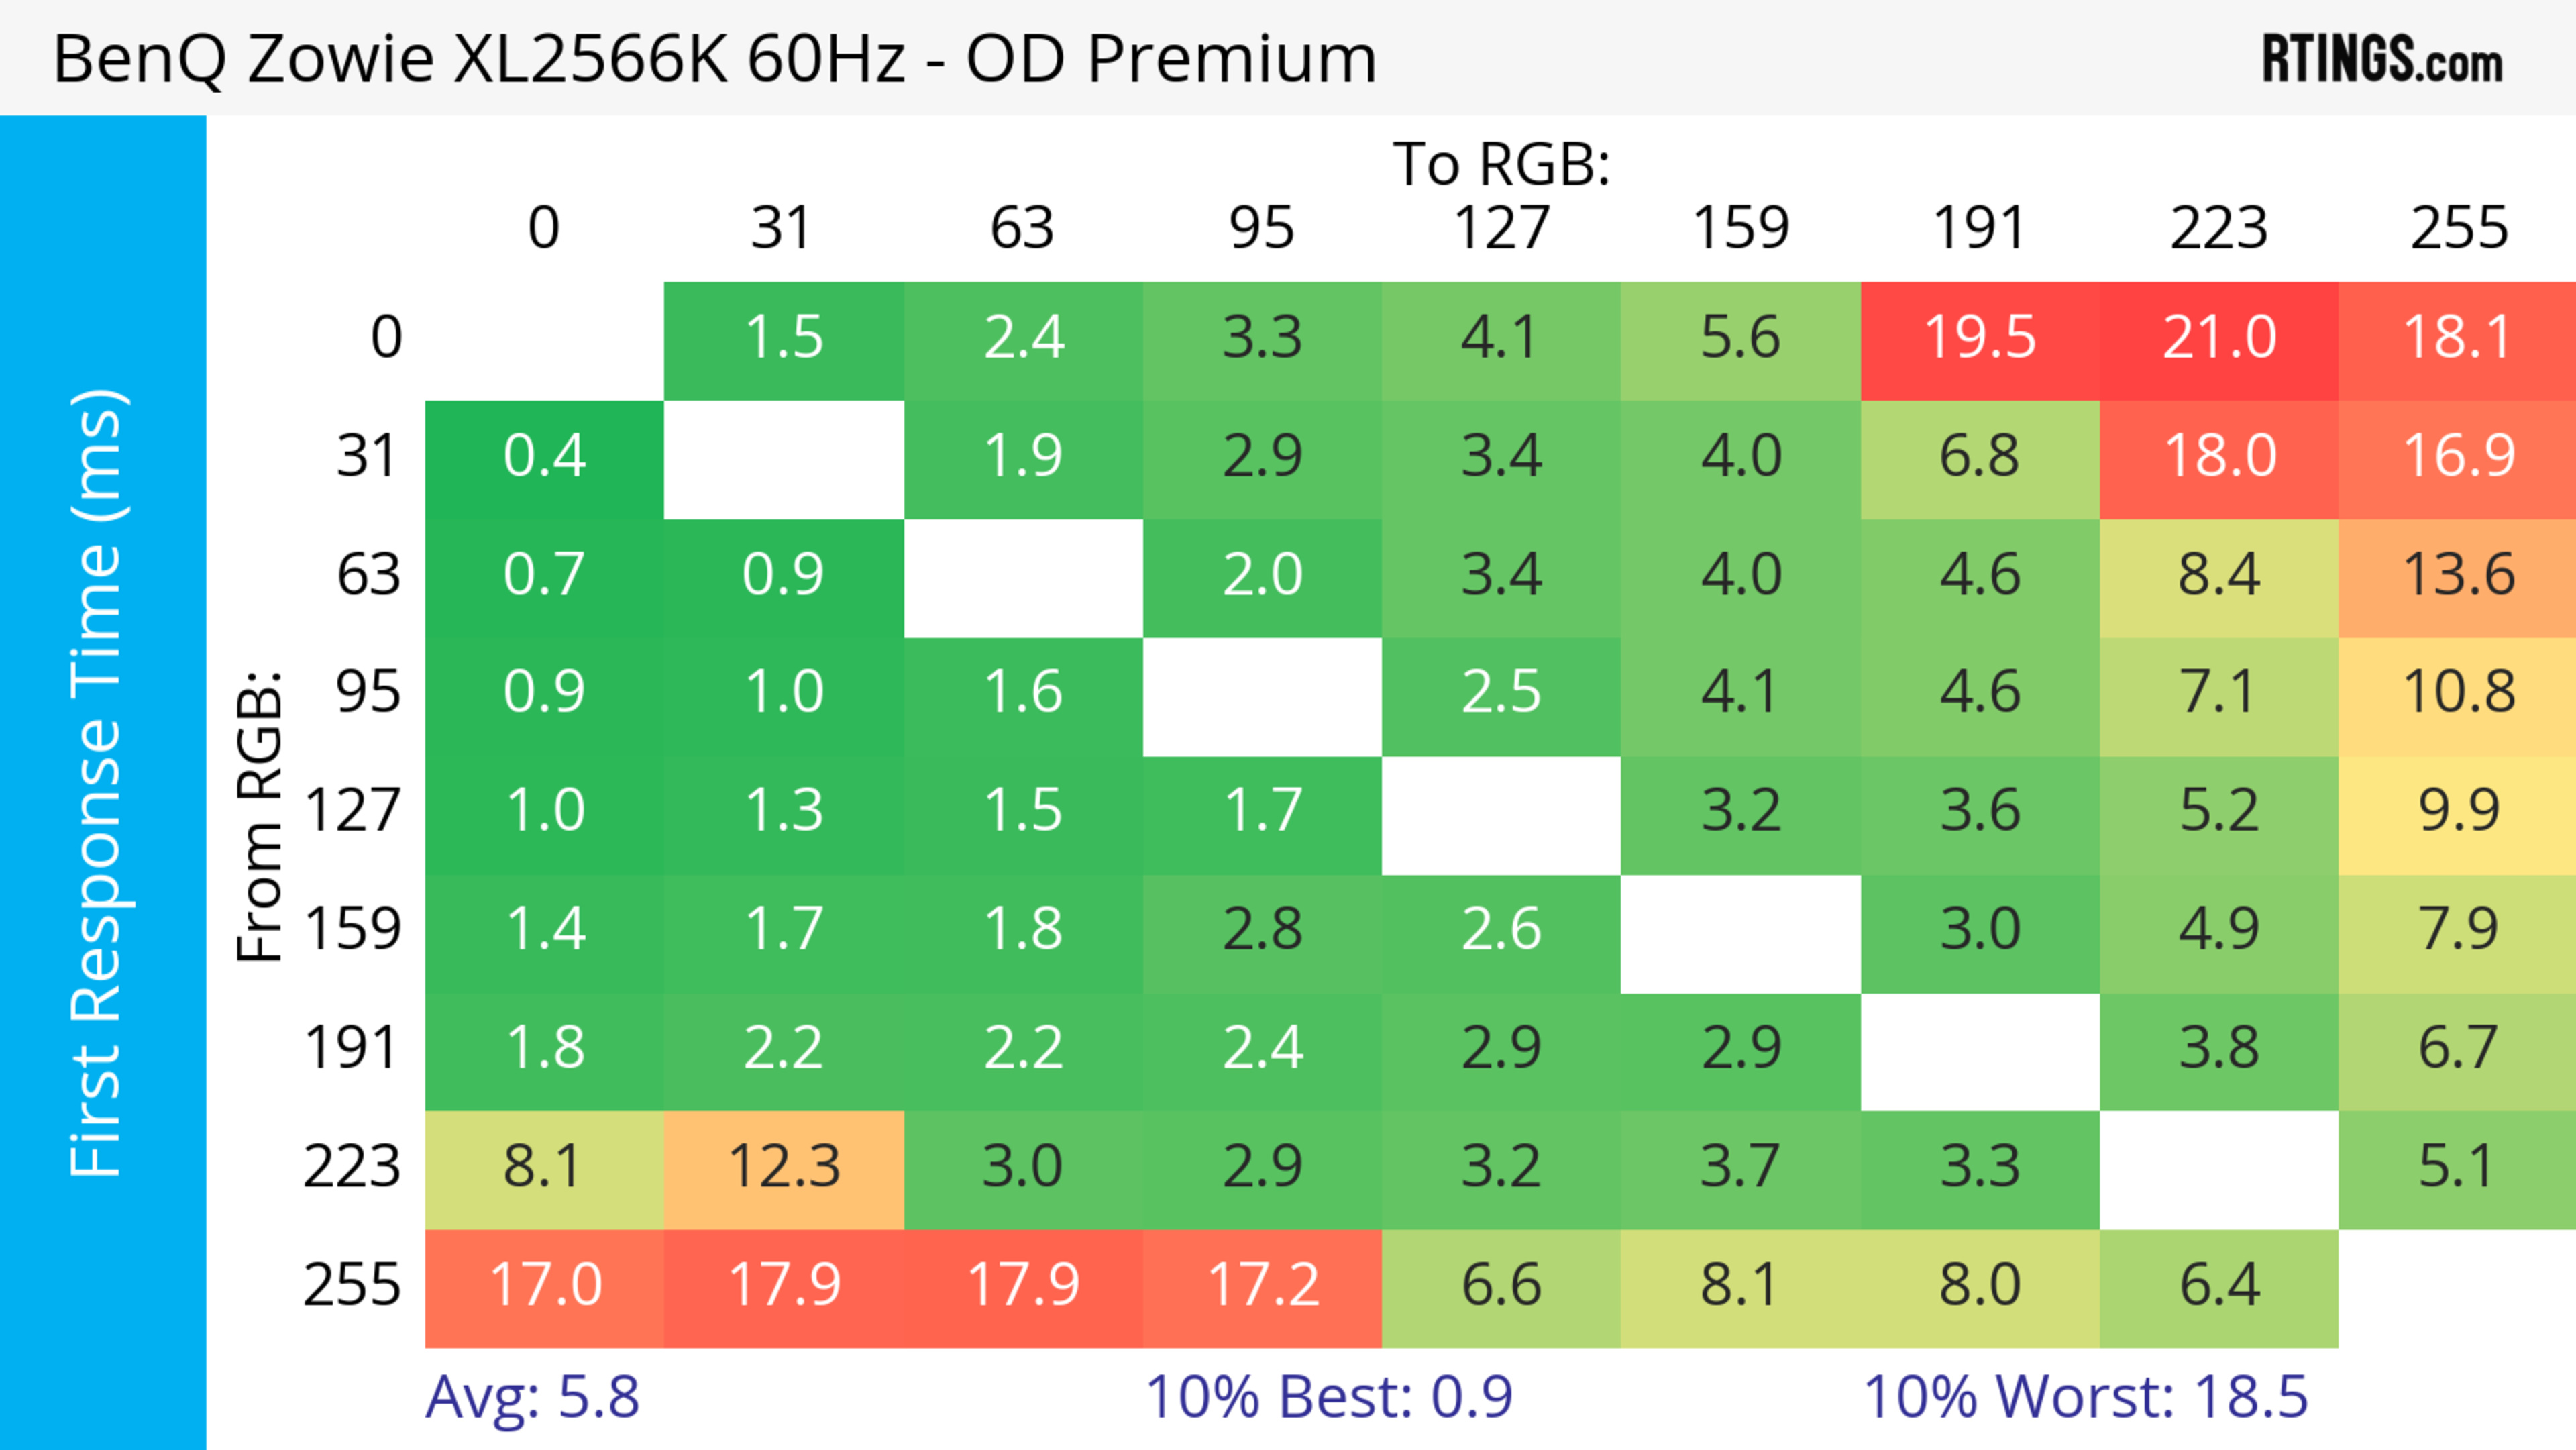Click the 6.8 light green cell
Viewport: 2576px width, 1450px height.
click(x=1980, y=457)
